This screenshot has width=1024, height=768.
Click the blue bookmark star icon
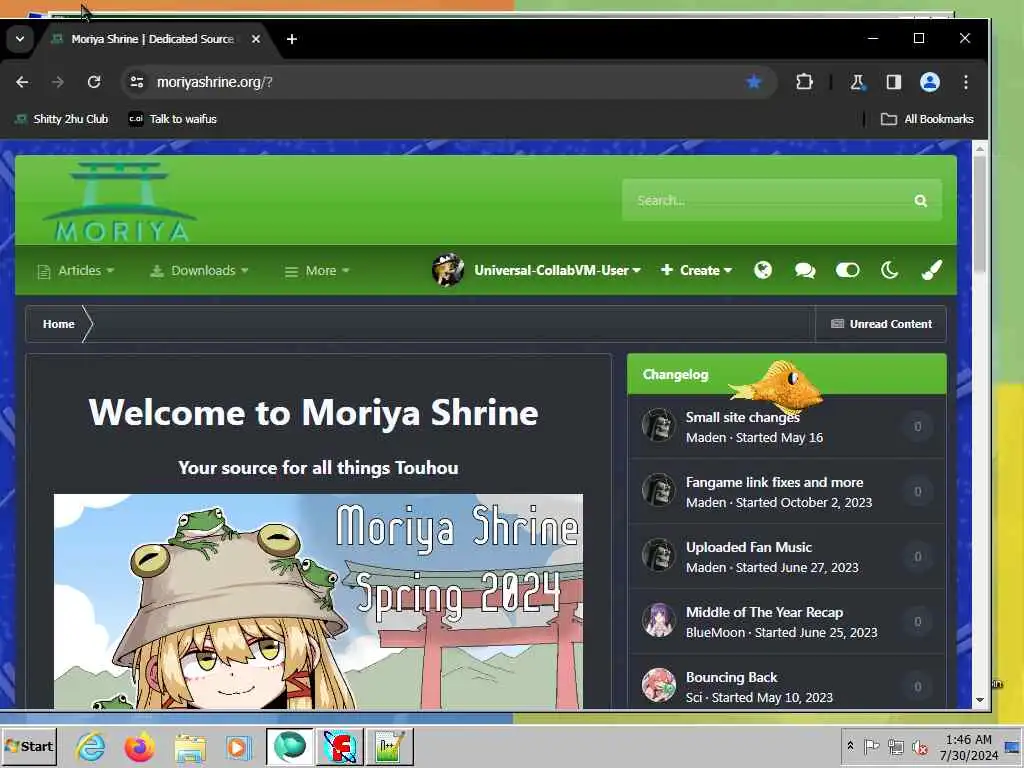pos(754,82)
